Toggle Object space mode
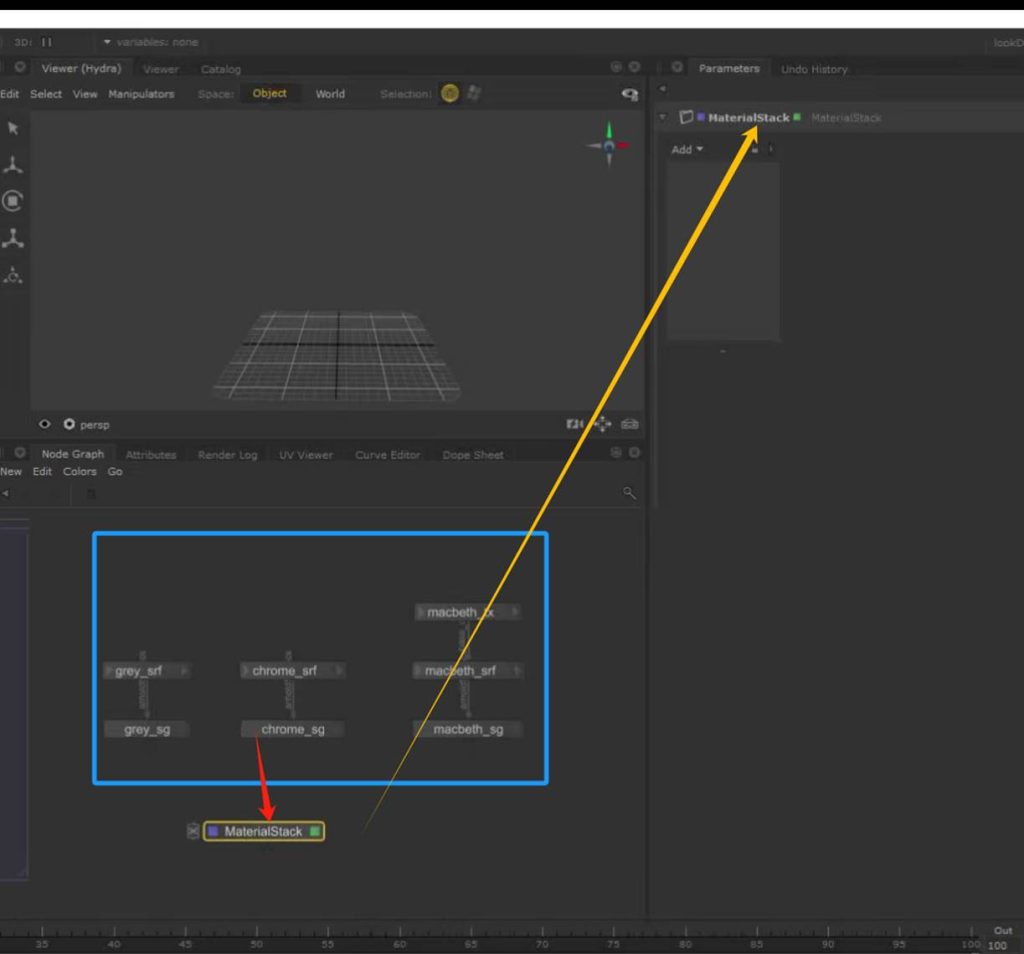The height and width of the screenshot is (954, 1024). [x=269, y=94]
